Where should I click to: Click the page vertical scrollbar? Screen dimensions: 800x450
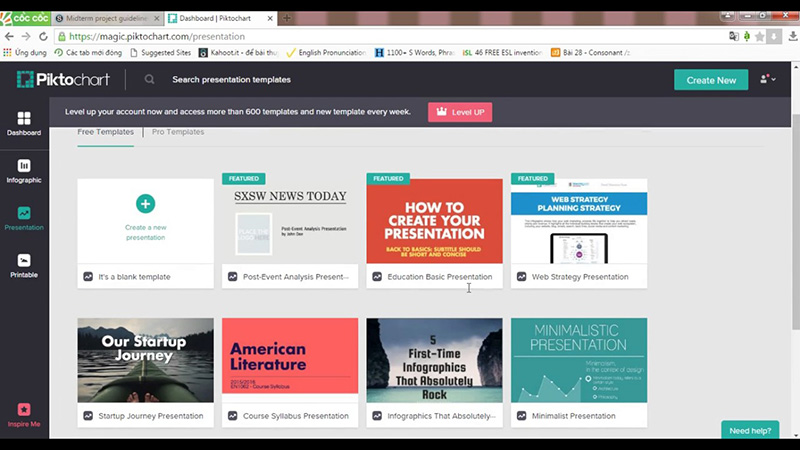click(796, 222)
